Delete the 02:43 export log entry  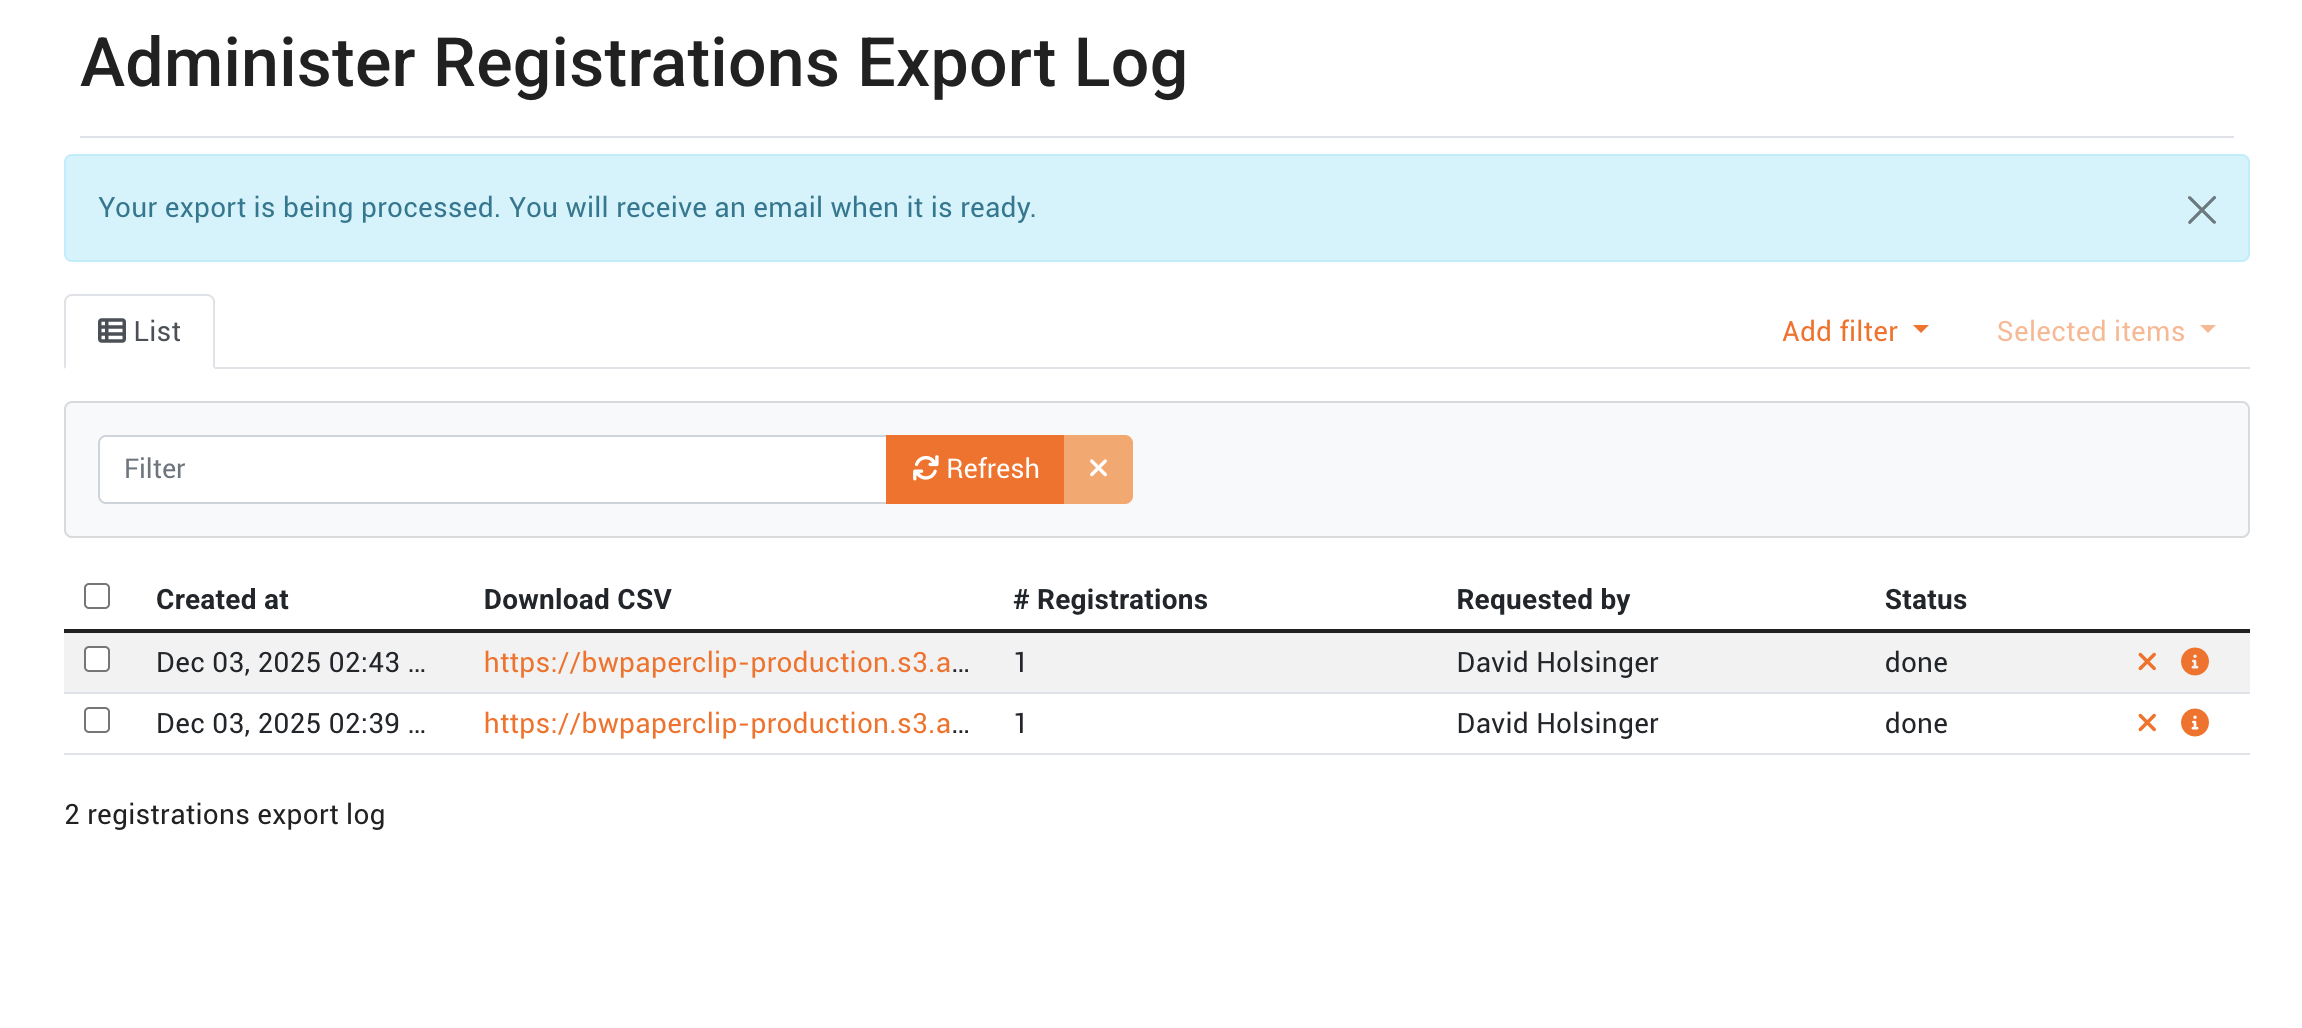[2146, 662]
